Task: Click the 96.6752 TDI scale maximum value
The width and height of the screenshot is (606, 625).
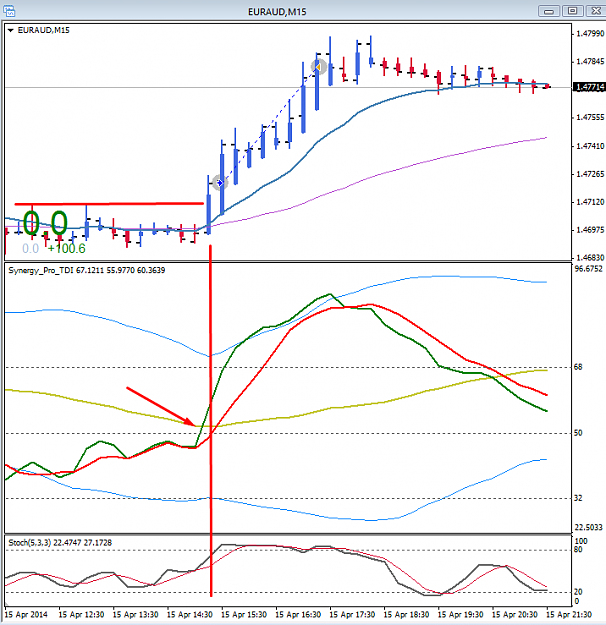Action: tap(588, 269)
